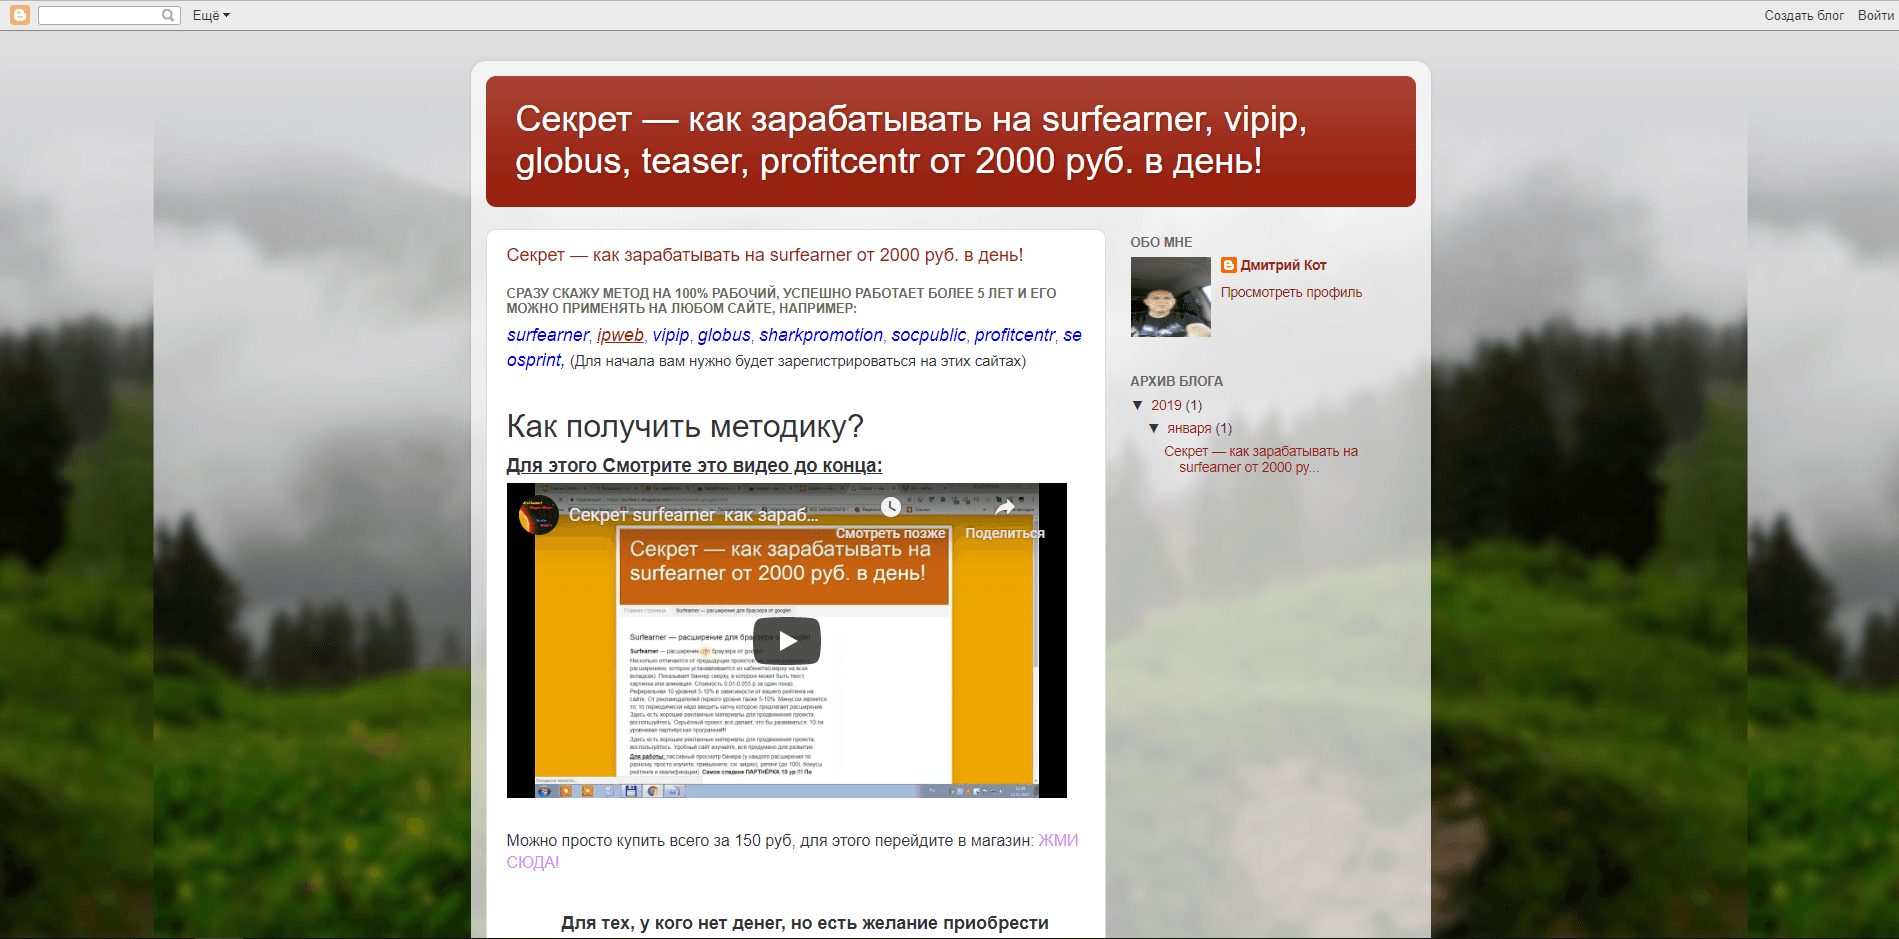Click the share arrow icon on the video player

pos(1007,506)
